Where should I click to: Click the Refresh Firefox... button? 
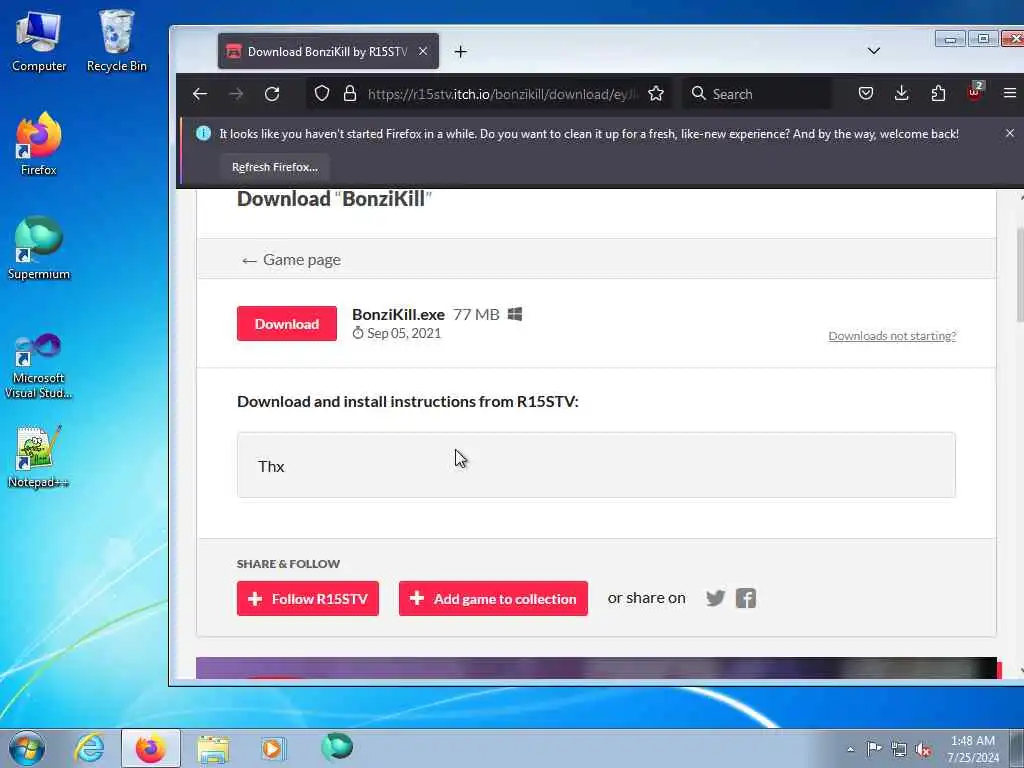(275, 167)
